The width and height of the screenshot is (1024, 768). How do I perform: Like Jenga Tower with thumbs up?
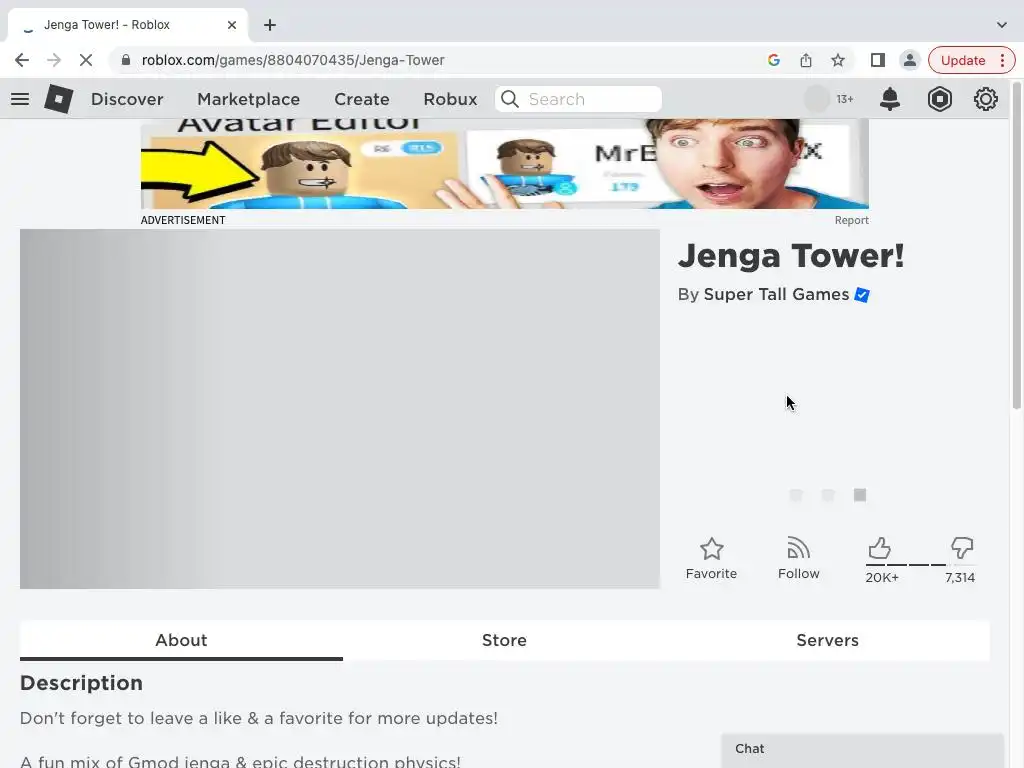pyautogui.click(x=880, y=548)
